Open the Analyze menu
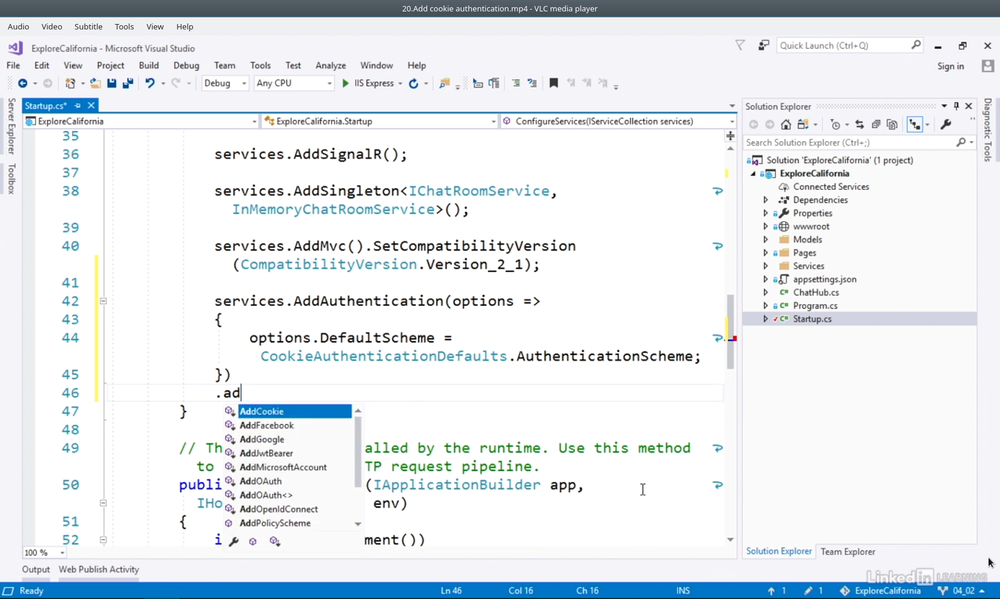Viewport: 1000px width, 599px height. (x=330, y=66)
